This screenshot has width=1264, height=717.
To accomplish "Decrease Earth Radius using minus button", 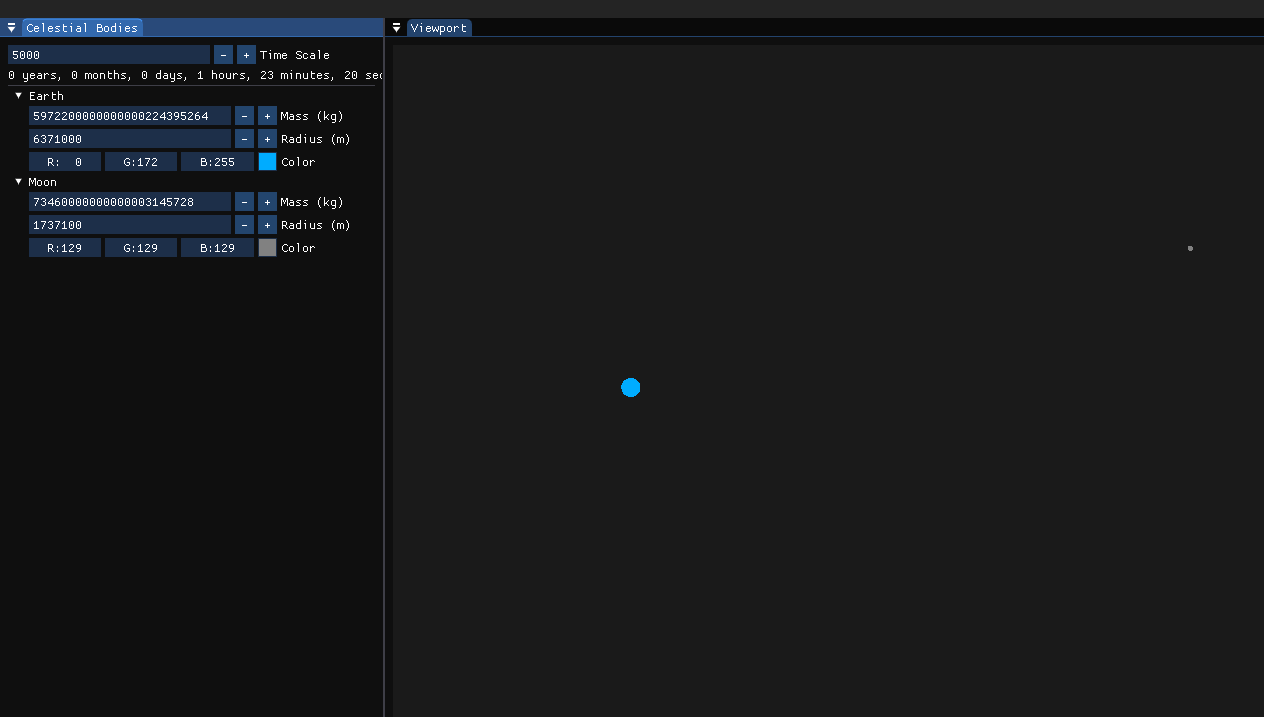I will coord(244,139).
